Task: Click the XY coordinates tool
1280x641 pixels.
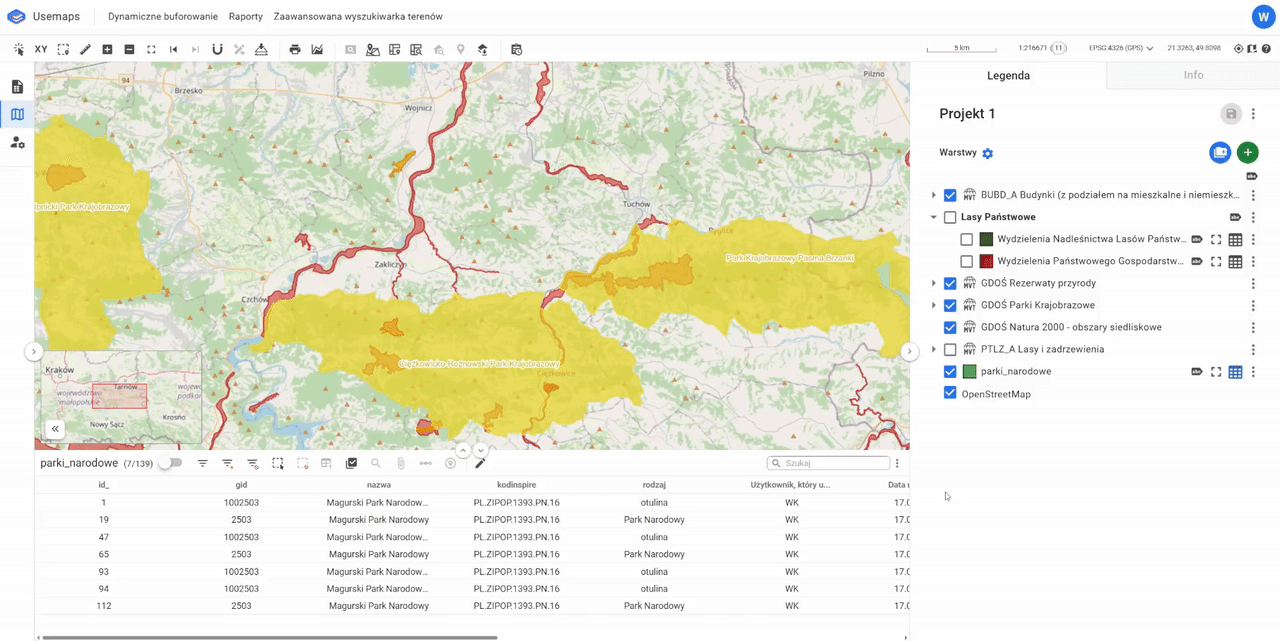Action: coord(41,49)
